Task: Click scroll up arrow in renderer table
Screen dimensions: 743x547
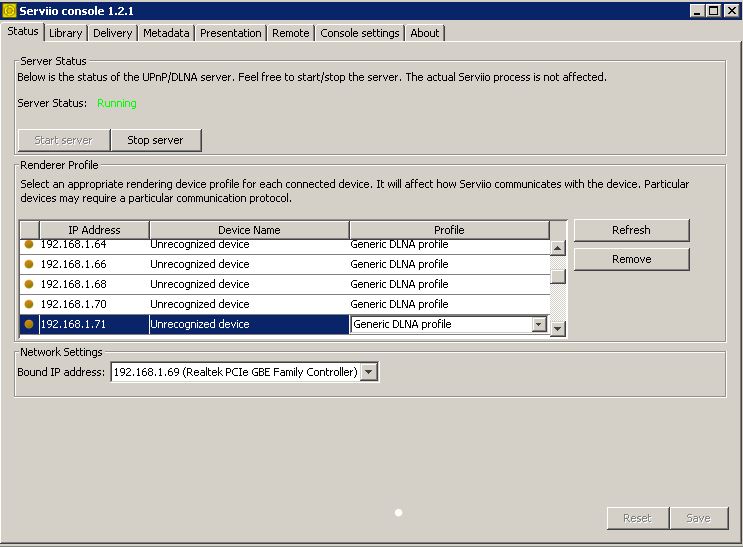Action: click(x=558, y=248)
